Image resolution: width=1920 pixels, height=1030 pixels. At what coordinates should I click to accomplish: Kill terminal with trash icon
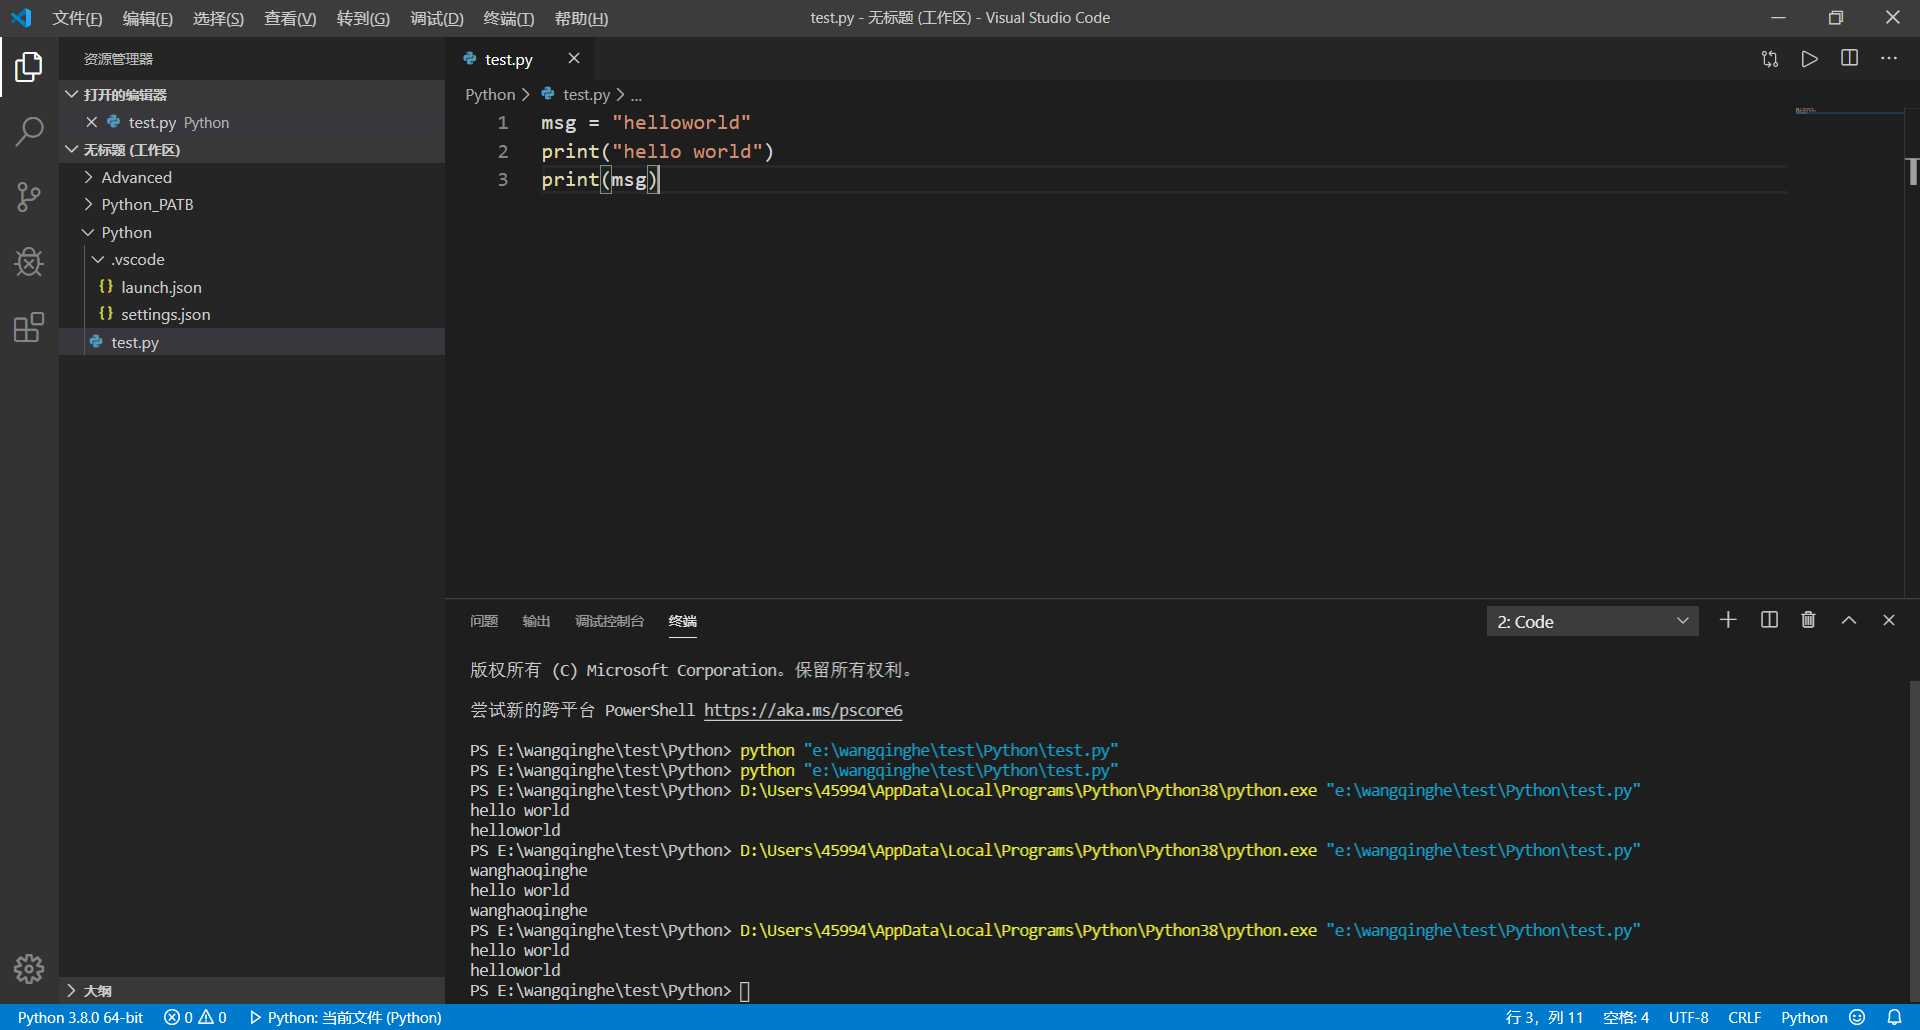pyautogui.click(x=1808, y=620)
